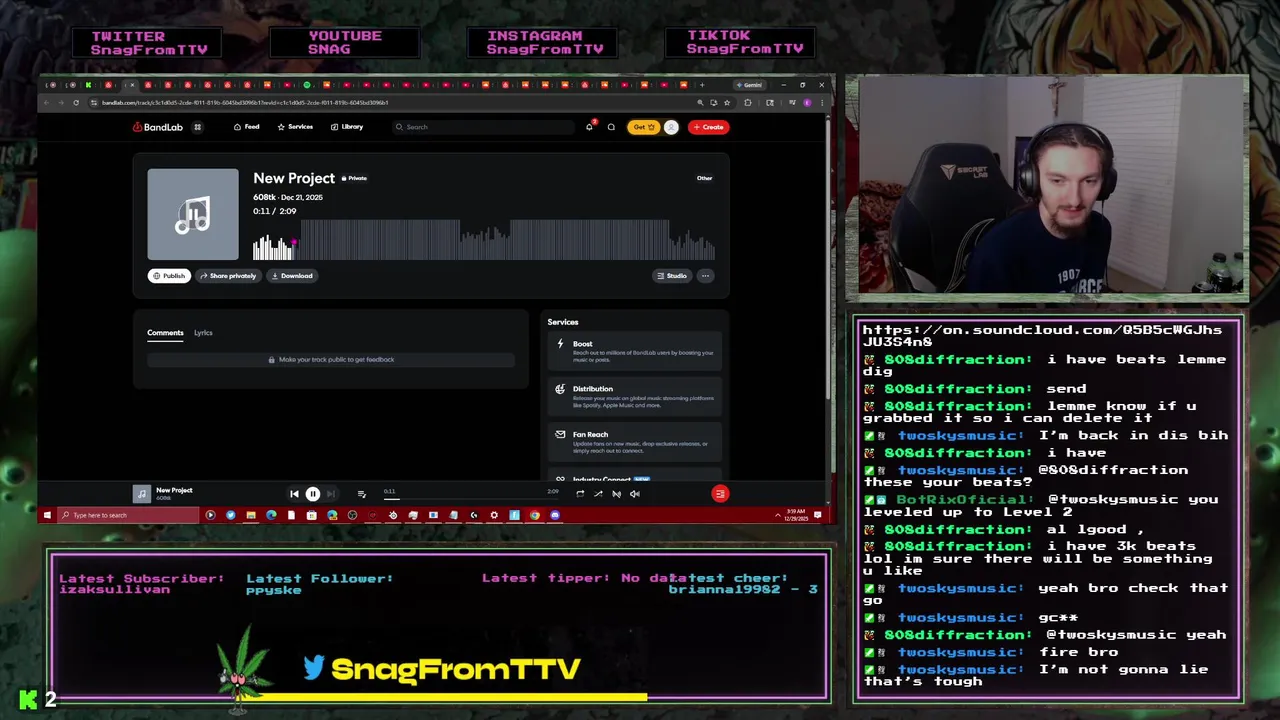Open the BandLab apps grid icon
Viewport: 1280px width, 720px height.
pyautogui.click(x=197, y=127)
